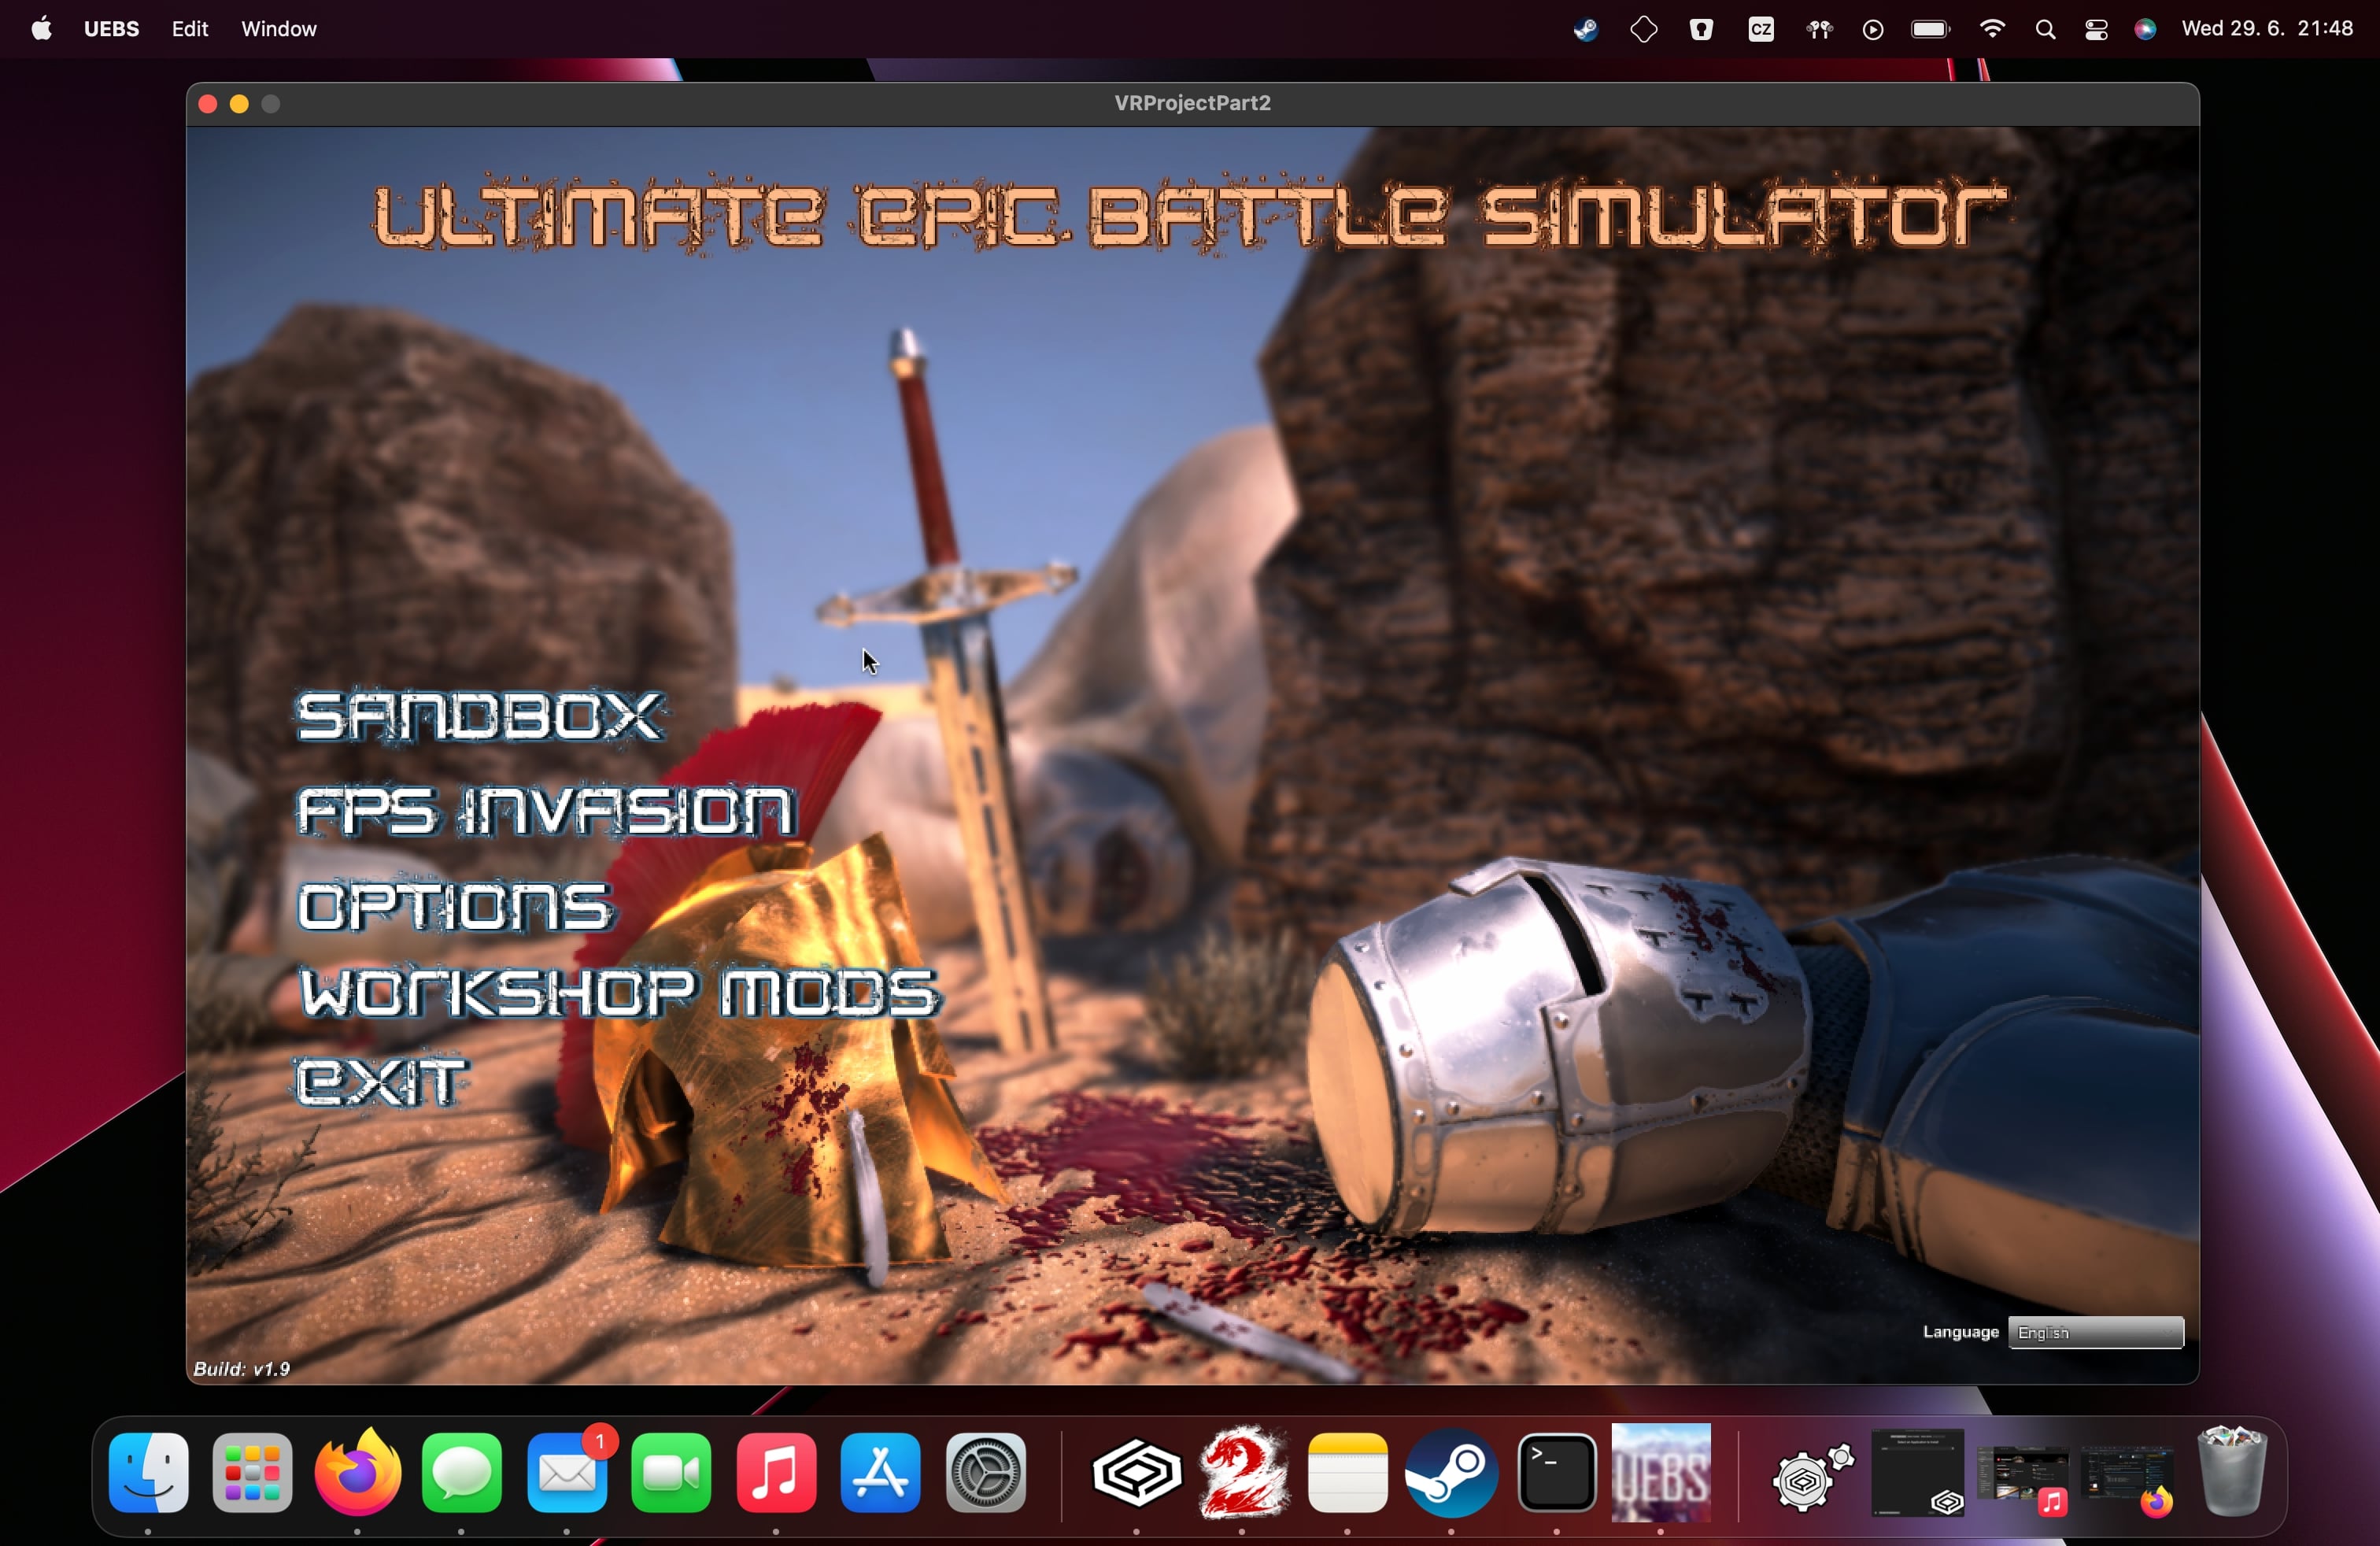Open the Trash
2380x1546 pixels.
tap(2233, 1473)
